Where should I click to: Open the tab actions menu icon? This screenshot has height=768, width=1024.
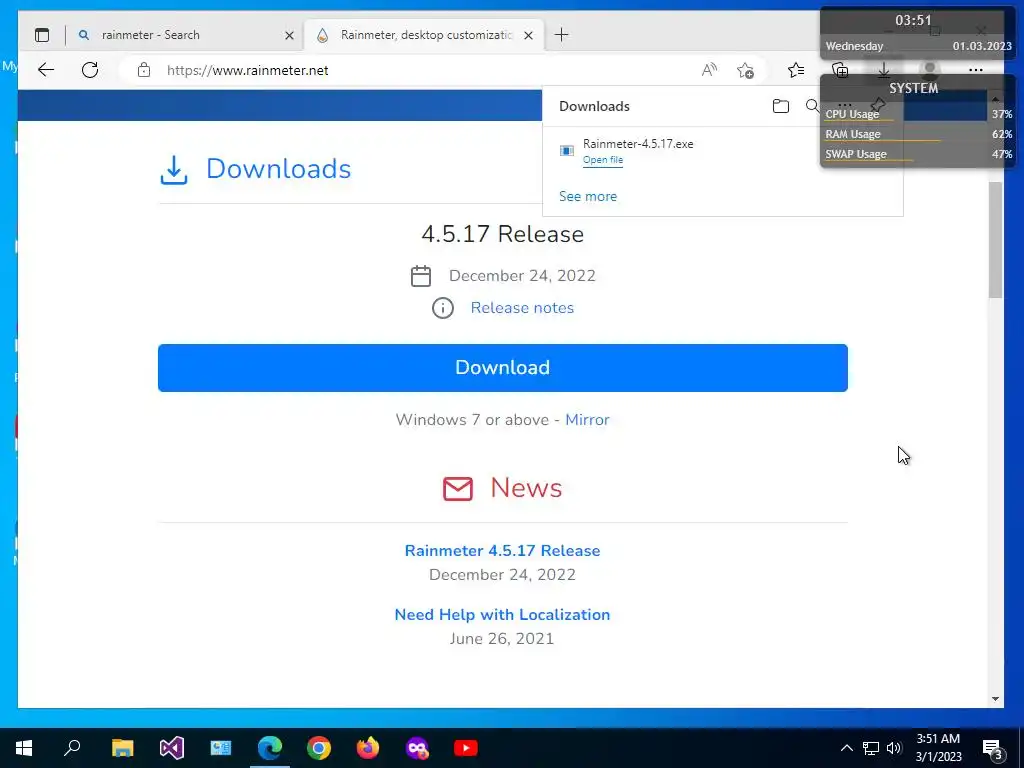point(42,35)
